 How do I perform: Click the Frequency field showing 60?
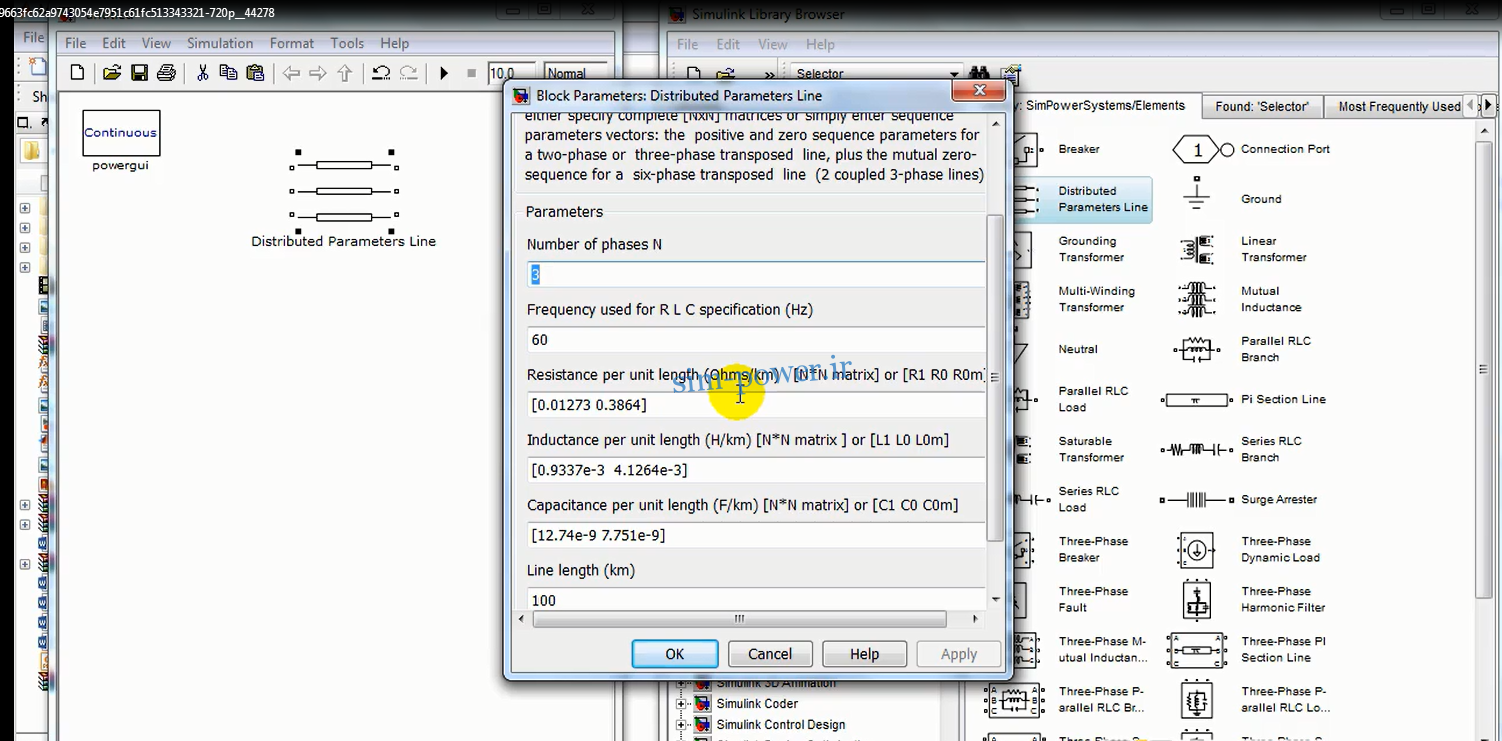pyautogui.click(x=756, y=340)
